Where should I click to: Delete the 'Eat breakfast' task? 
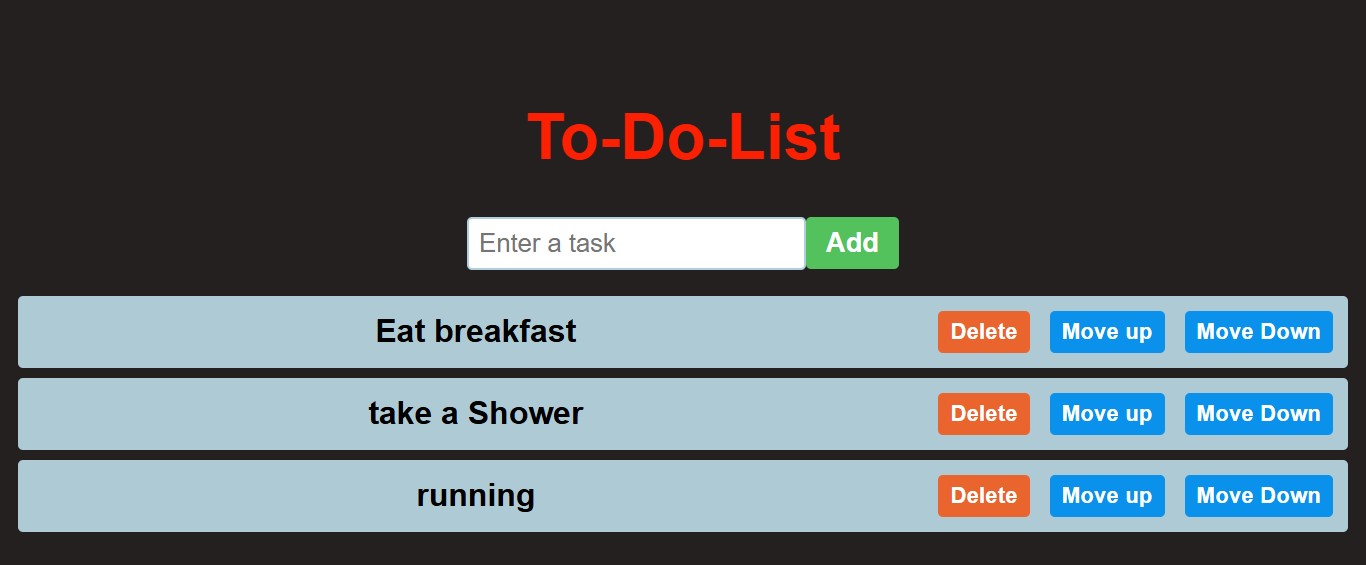click(x=983, y=332)
